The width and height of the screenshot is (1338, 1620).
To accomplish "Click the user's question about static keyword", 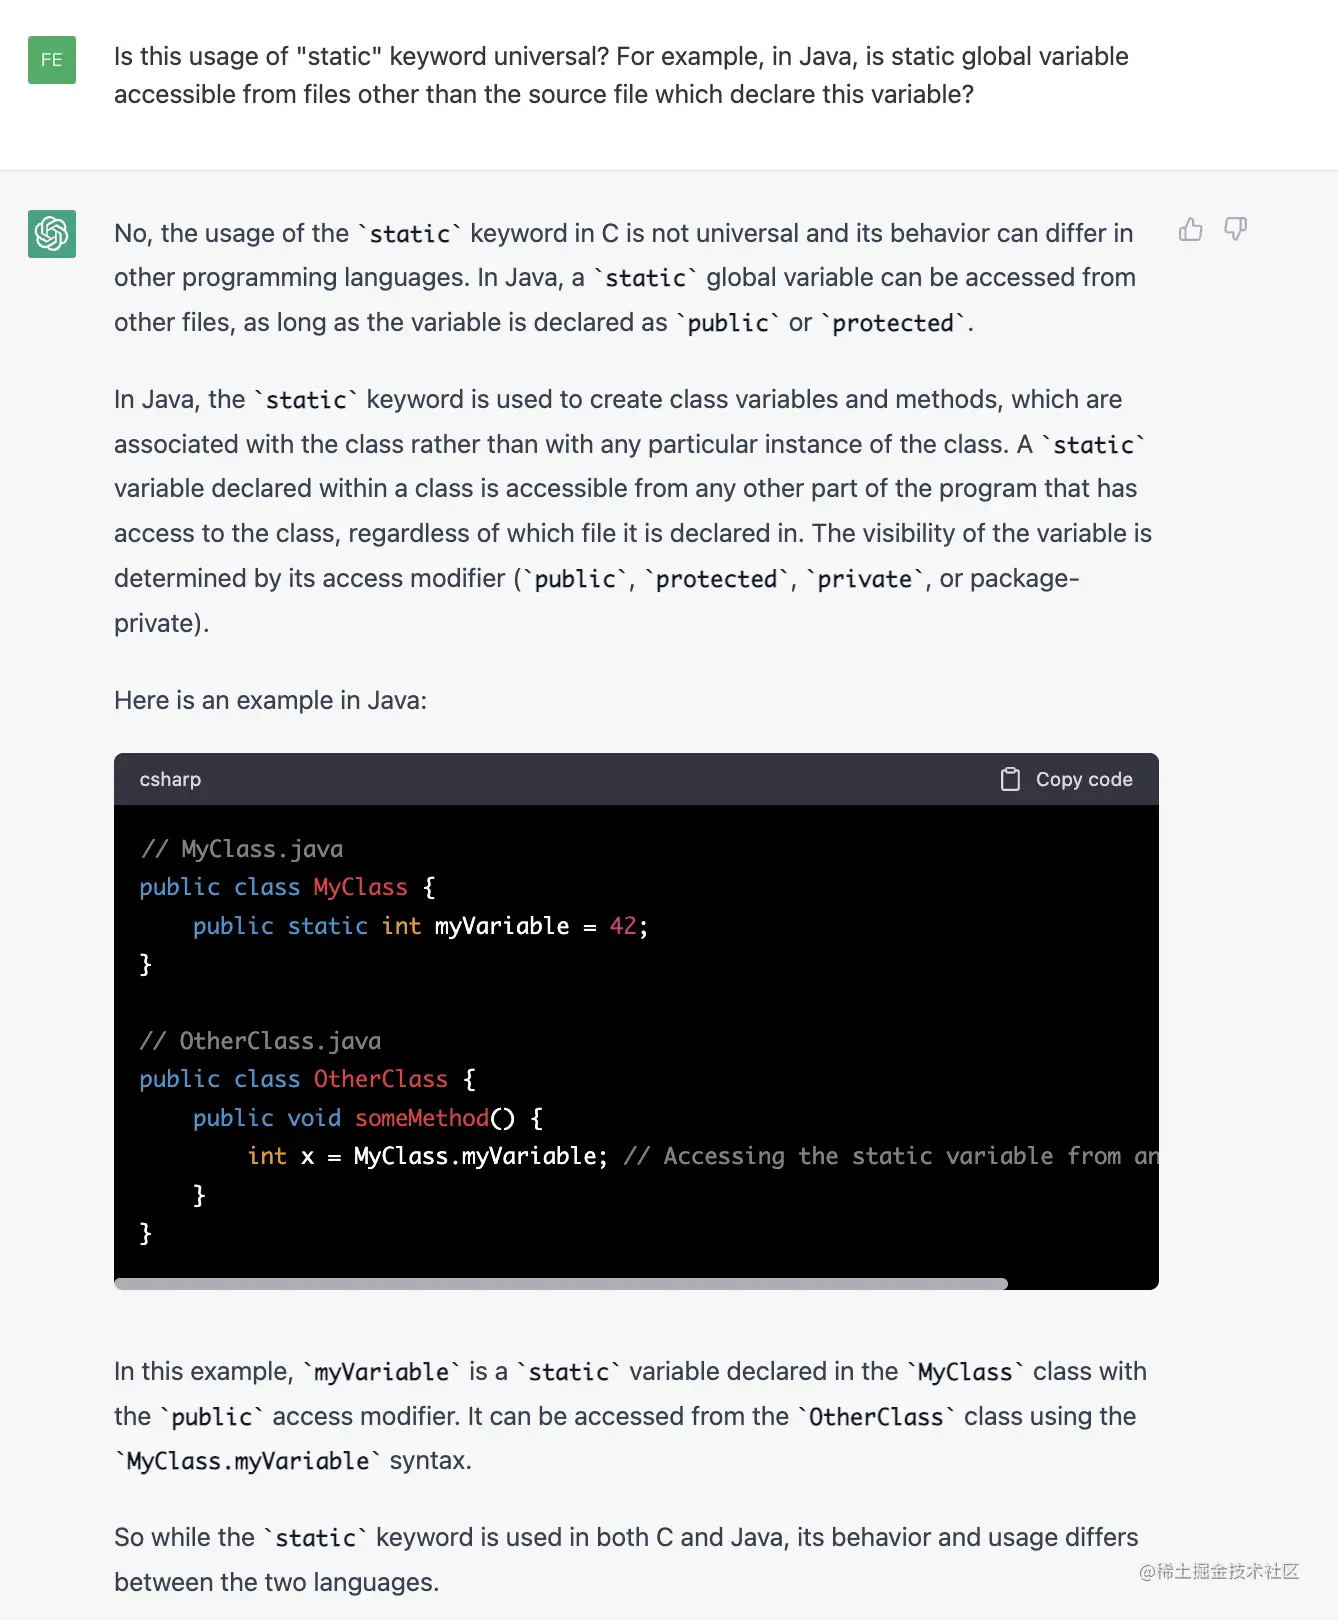I will [621, 75].
